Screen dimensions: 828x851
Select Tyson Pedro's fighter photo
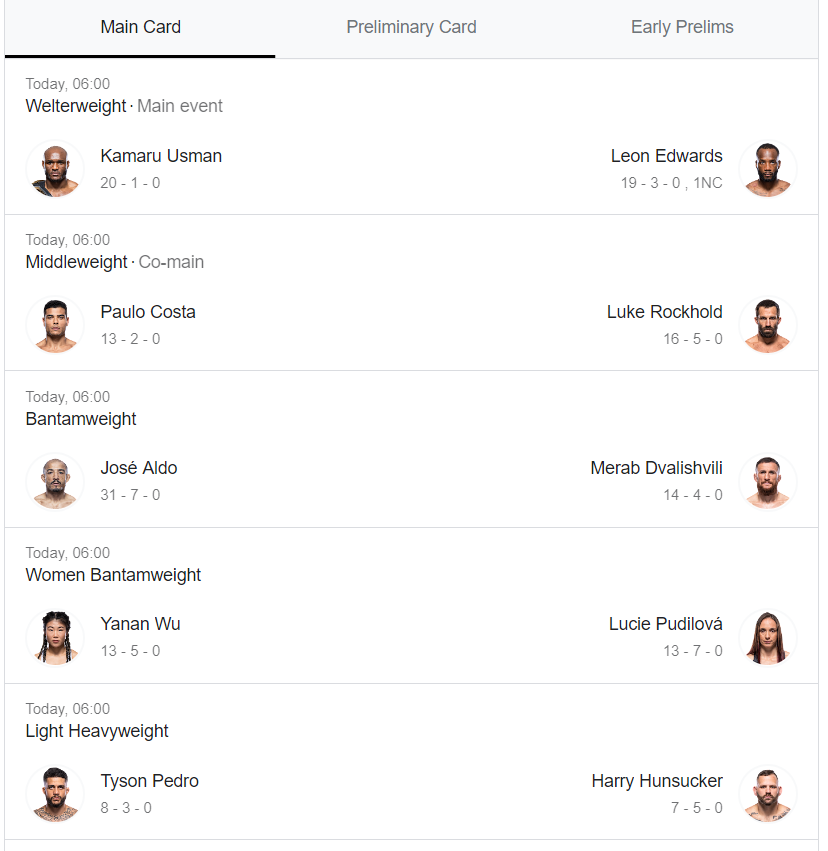55,793
